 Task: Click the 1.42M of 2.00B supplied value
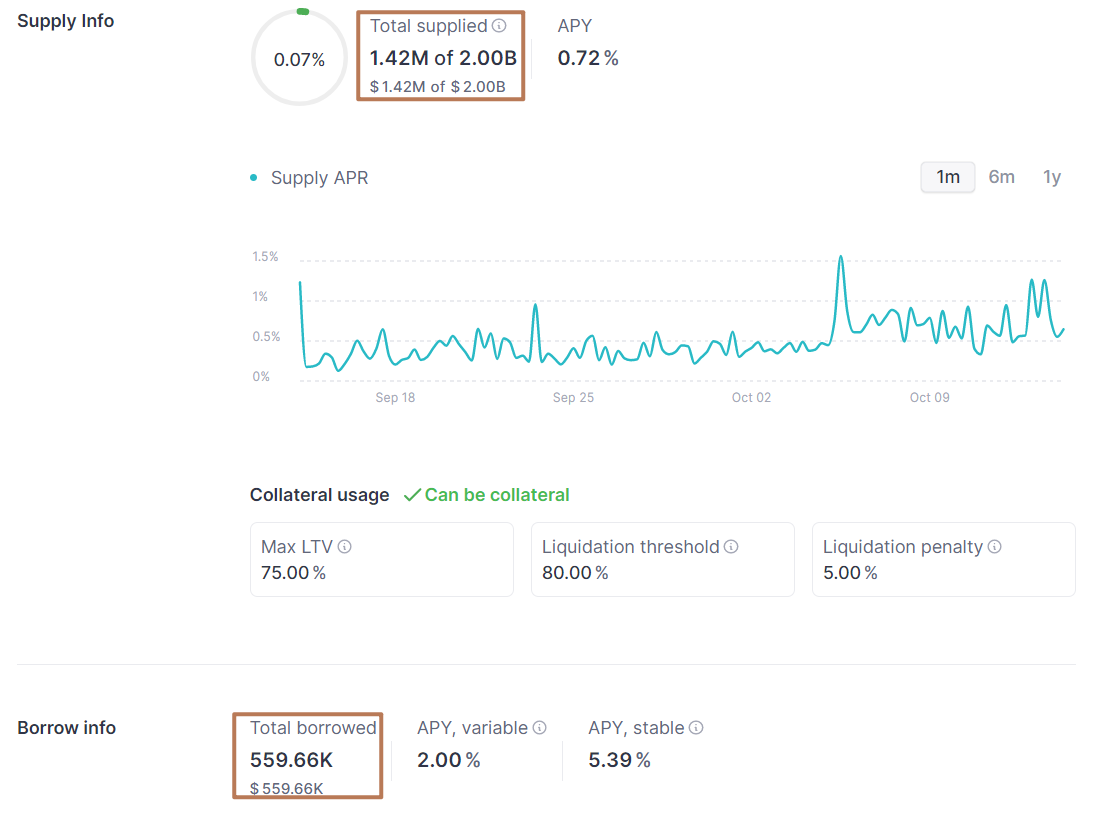443,58
